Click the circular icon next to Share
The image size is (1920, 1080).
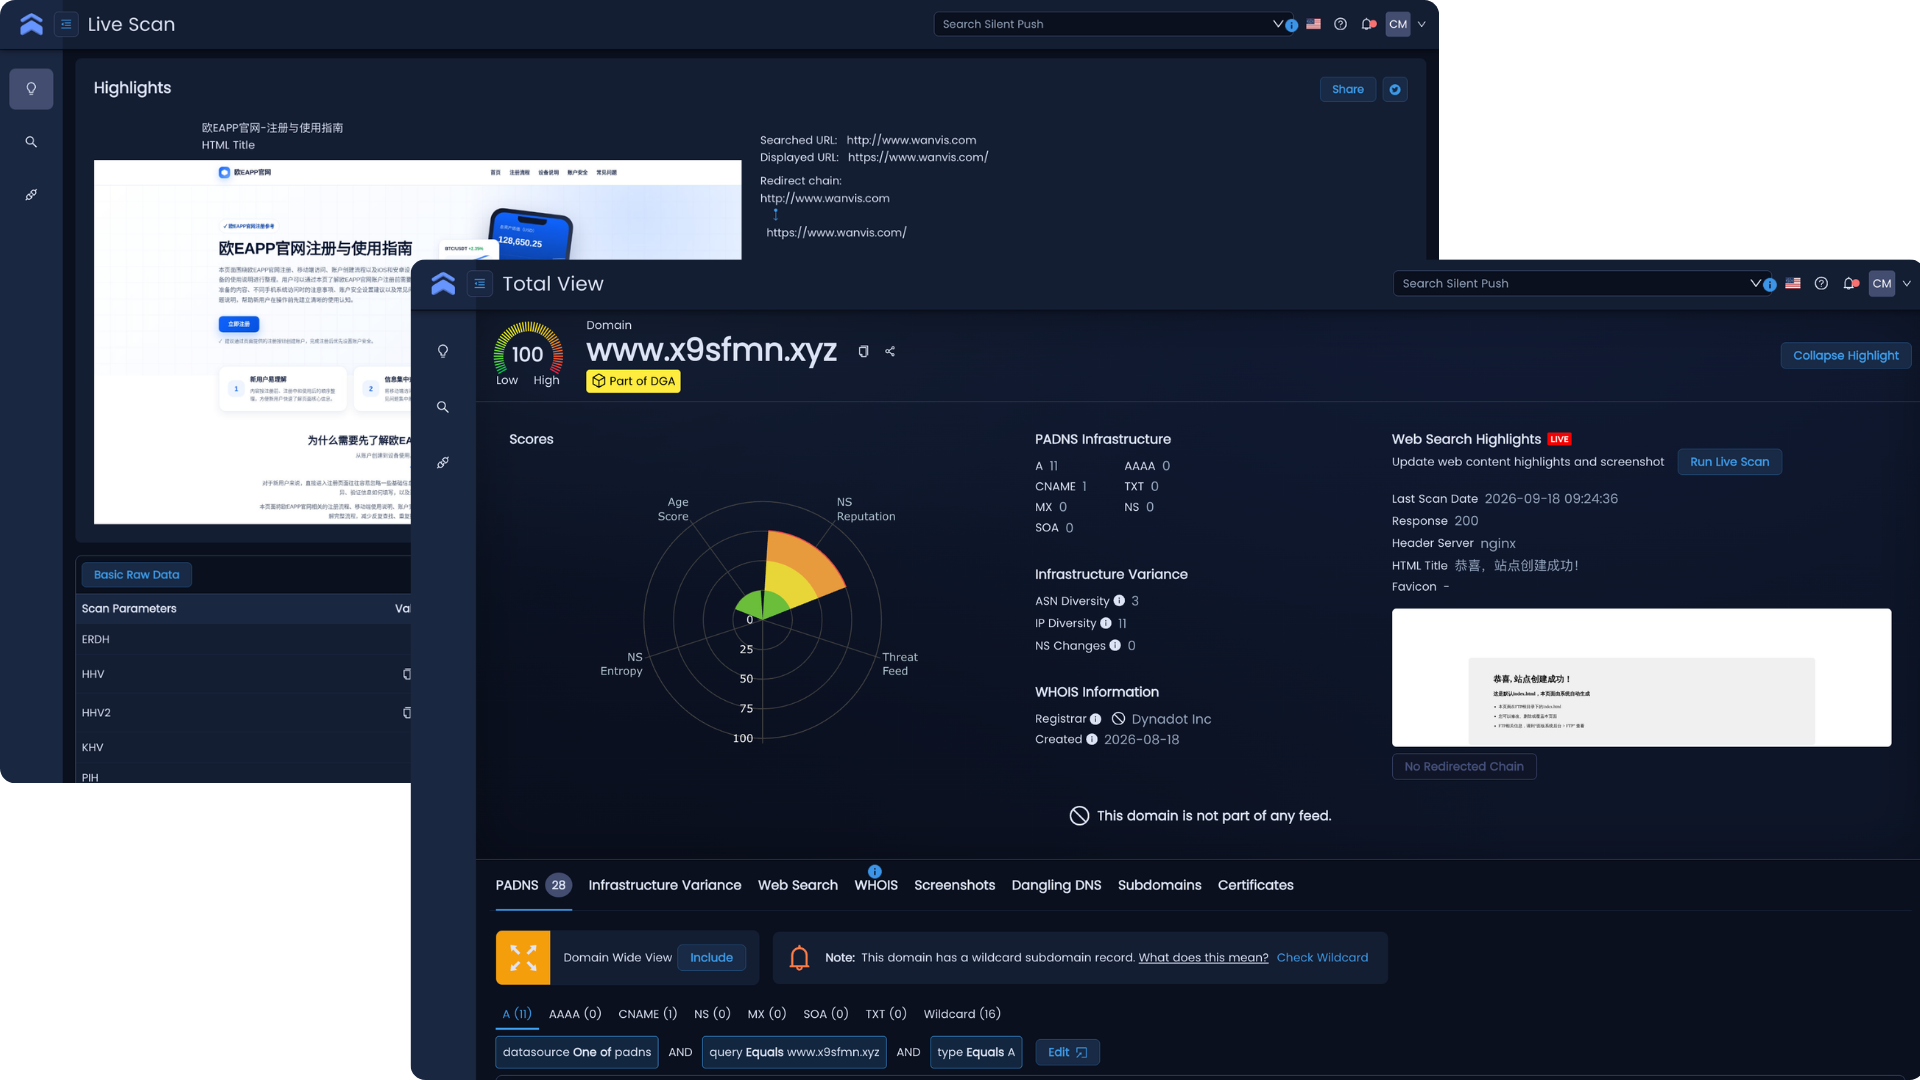[1395, 89]
